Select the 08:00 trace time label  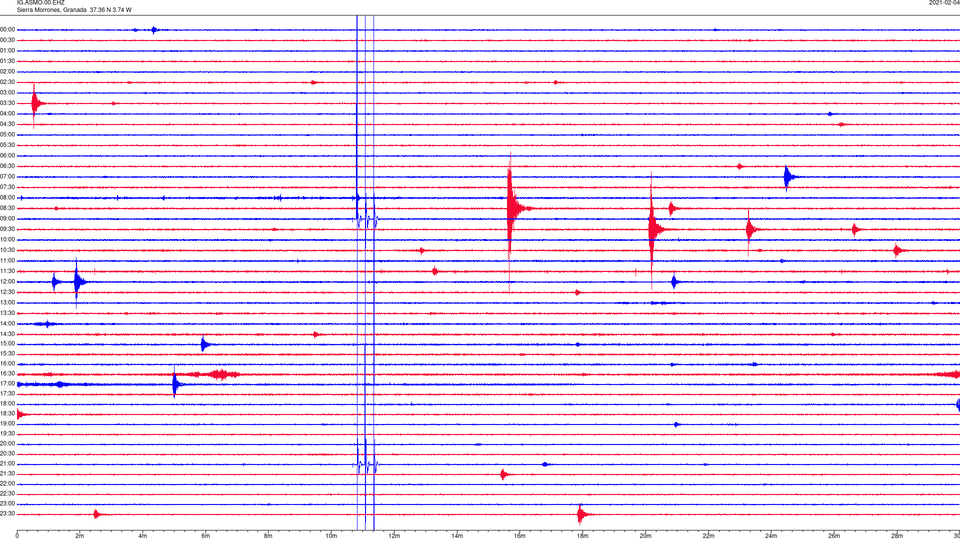(x=7, y=198)
